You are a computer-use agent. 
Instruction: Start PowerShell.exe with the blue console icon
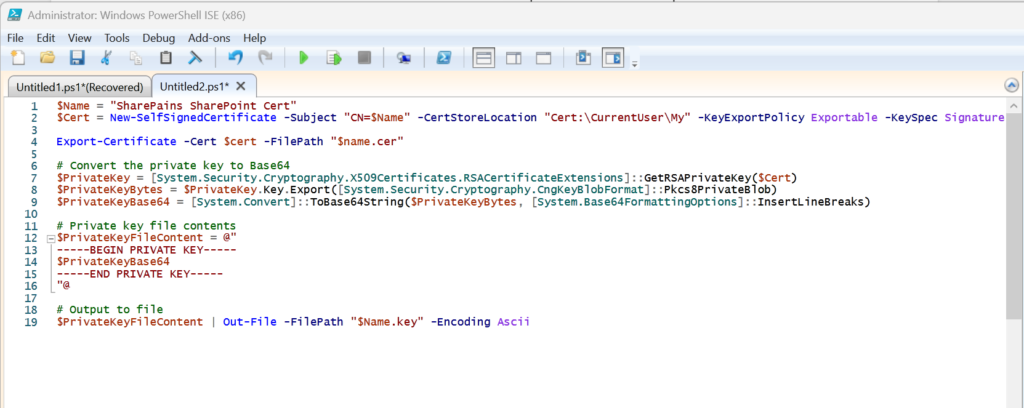[444, 58]
